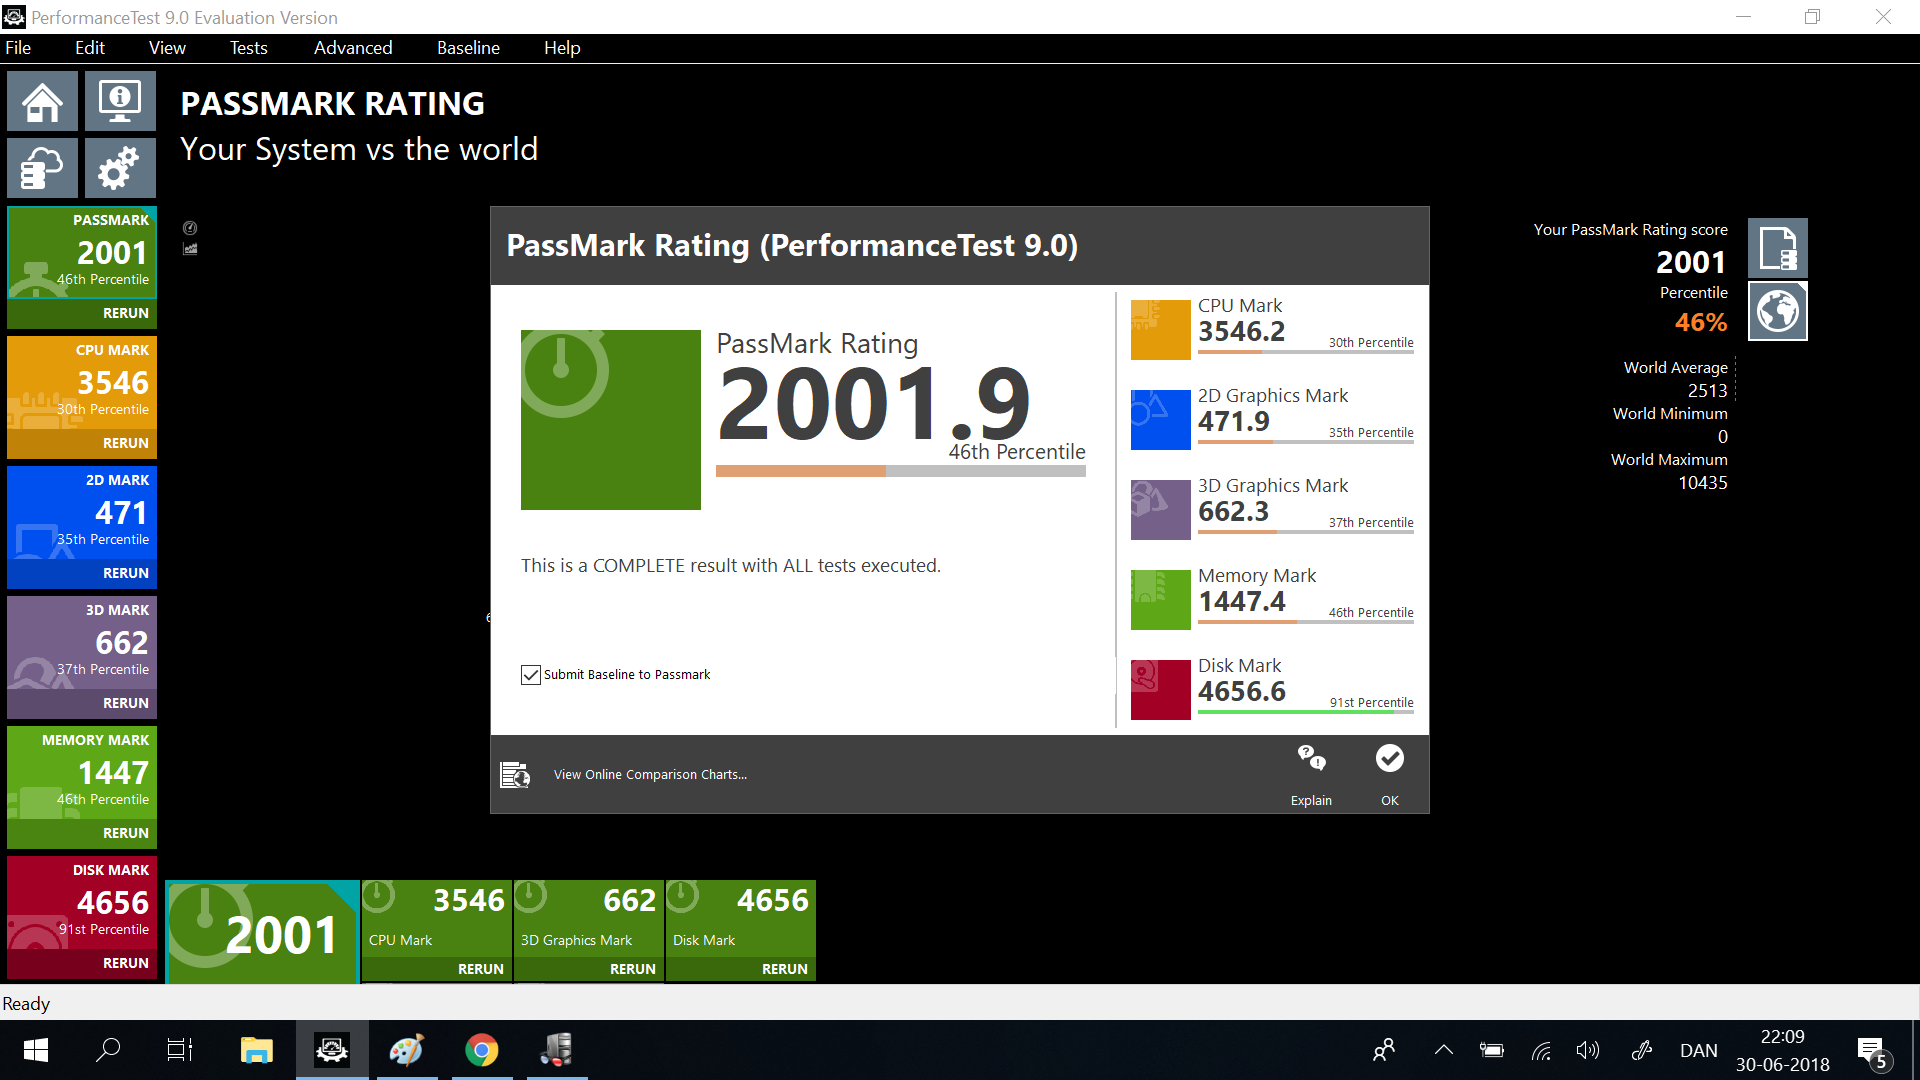1920x1080 pixels.
Task: Open the Home screen
Action: click(42, 101)
